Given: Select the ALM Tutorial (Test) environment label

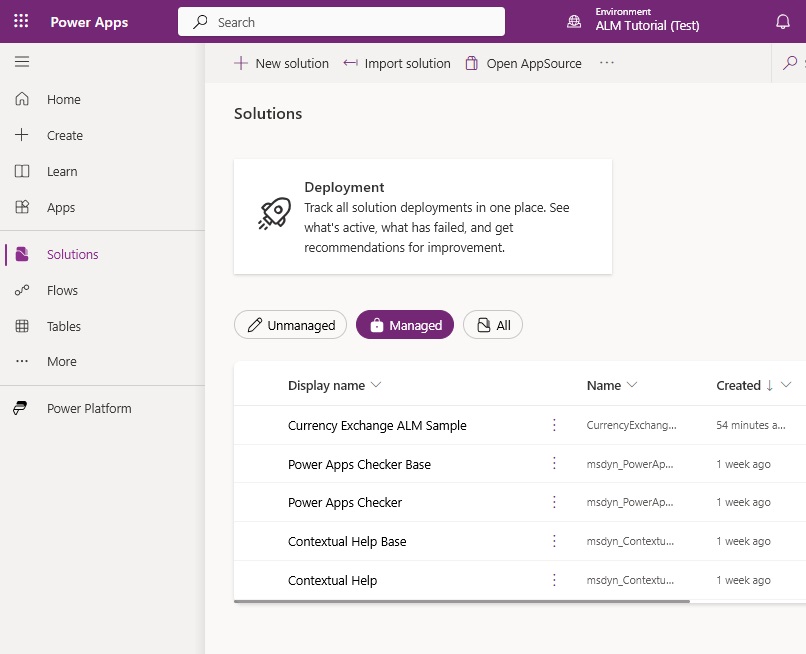Looking at the screenshot, I should [647, 26].
